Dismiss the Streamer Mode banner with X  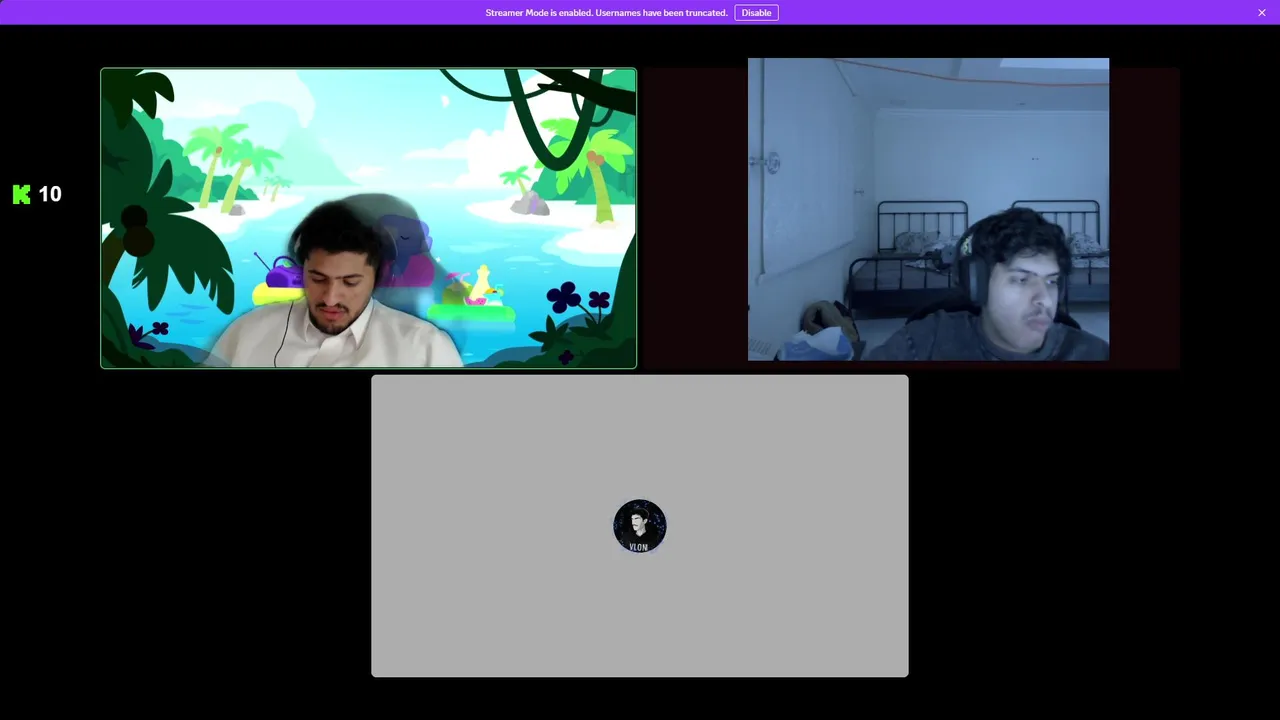point(1262,13)
